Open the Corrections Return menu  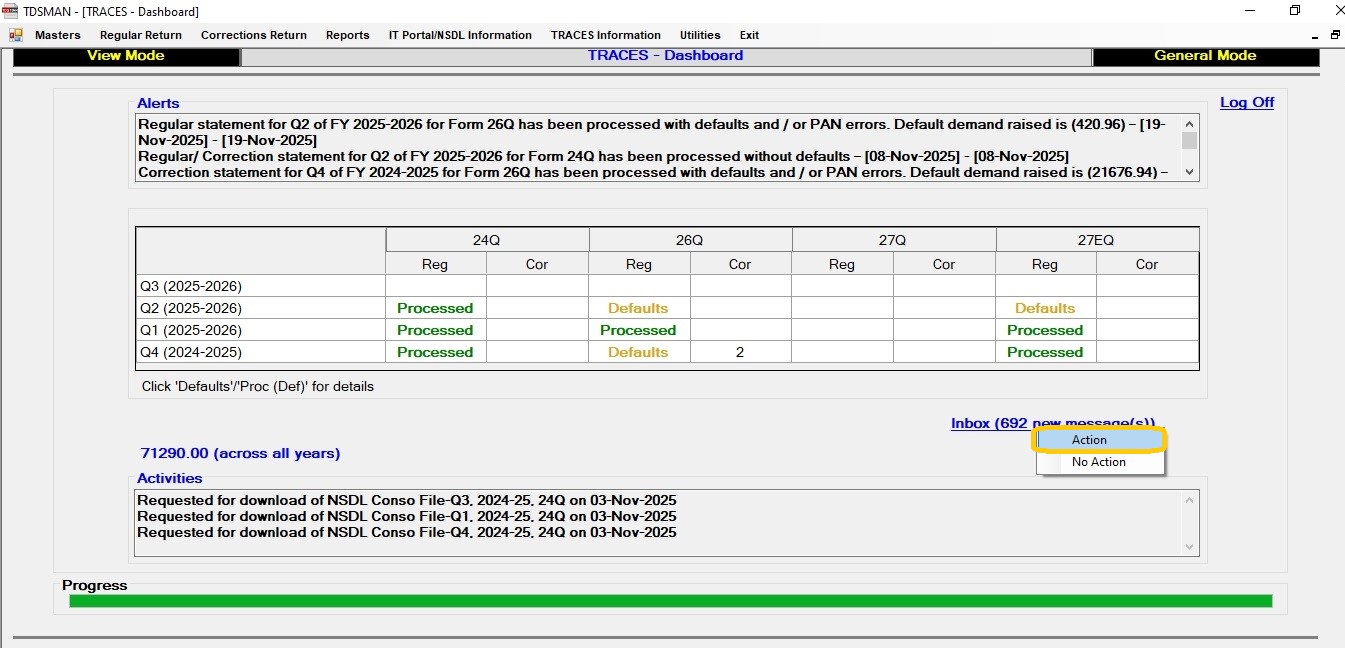tap(254, 35)
